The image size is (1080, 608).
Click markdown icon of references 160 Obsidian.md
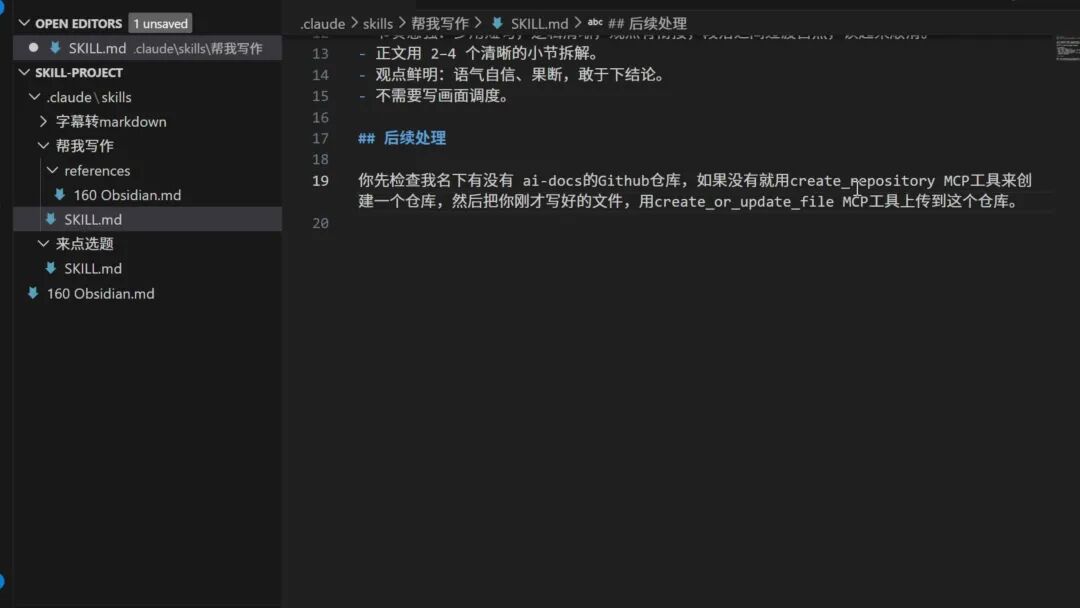click(x=60, y=195)
